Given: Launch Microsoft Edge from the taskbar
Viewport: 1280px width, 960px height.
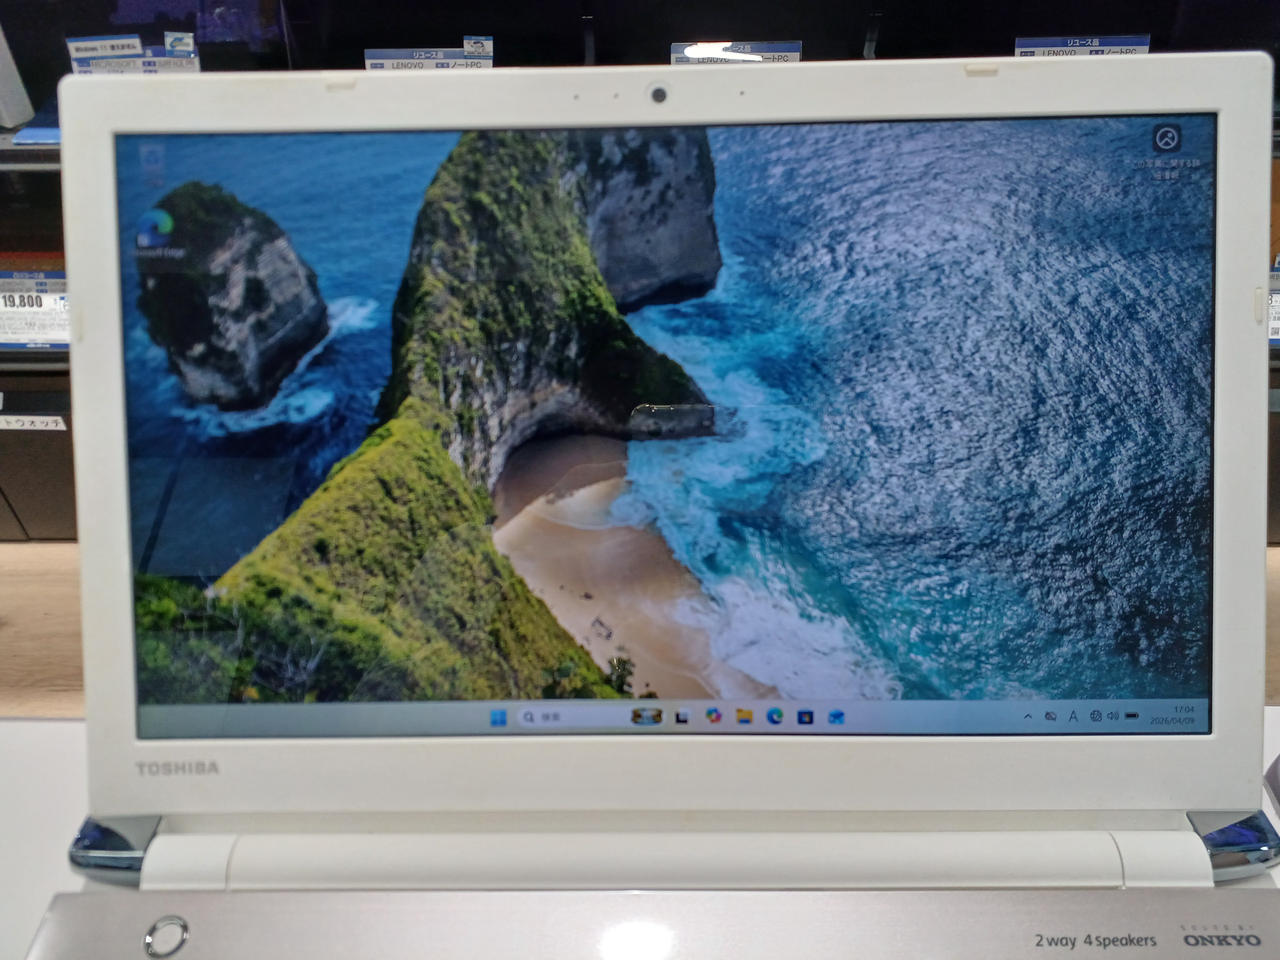Looking at the screenshot, I should (x=775, y=716).
